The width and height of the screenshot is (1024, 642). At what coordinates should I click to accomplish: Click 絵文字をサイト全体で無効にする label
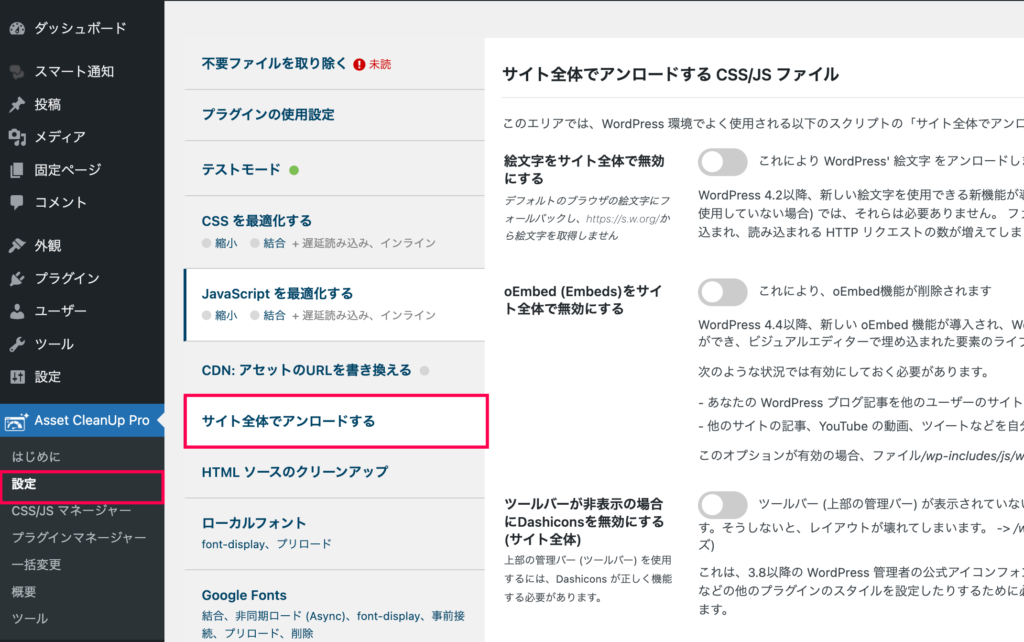pos(584,170)
